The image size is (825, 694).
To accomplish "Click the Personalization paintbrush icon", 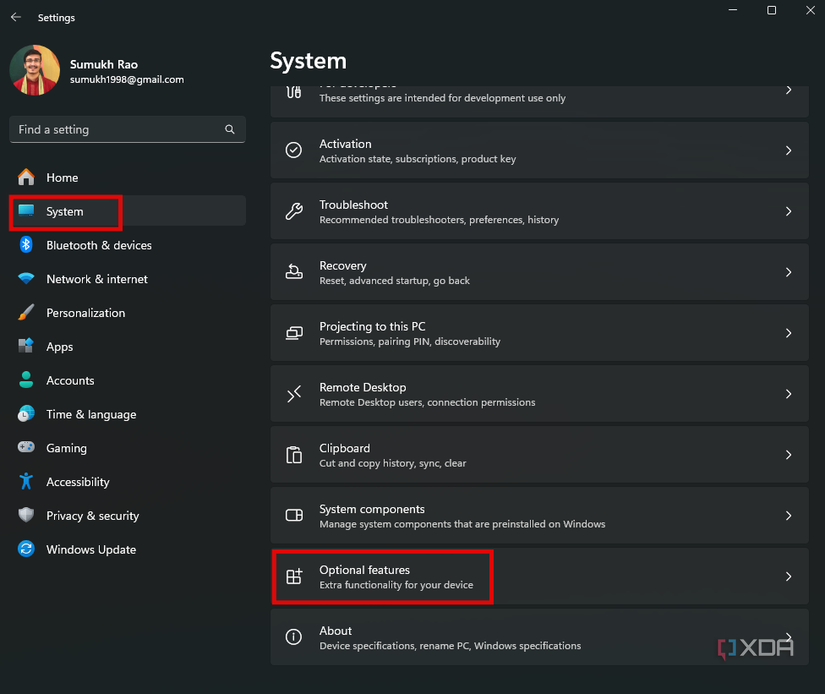I will tap(26, 313).
